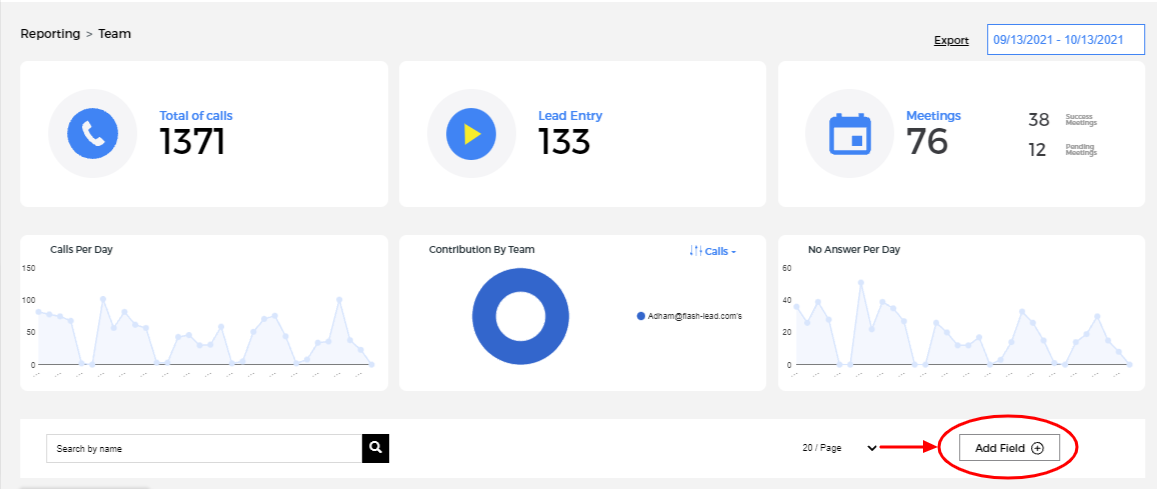
Task: Select Team in the breadcrumb
Action: (114, 34)
